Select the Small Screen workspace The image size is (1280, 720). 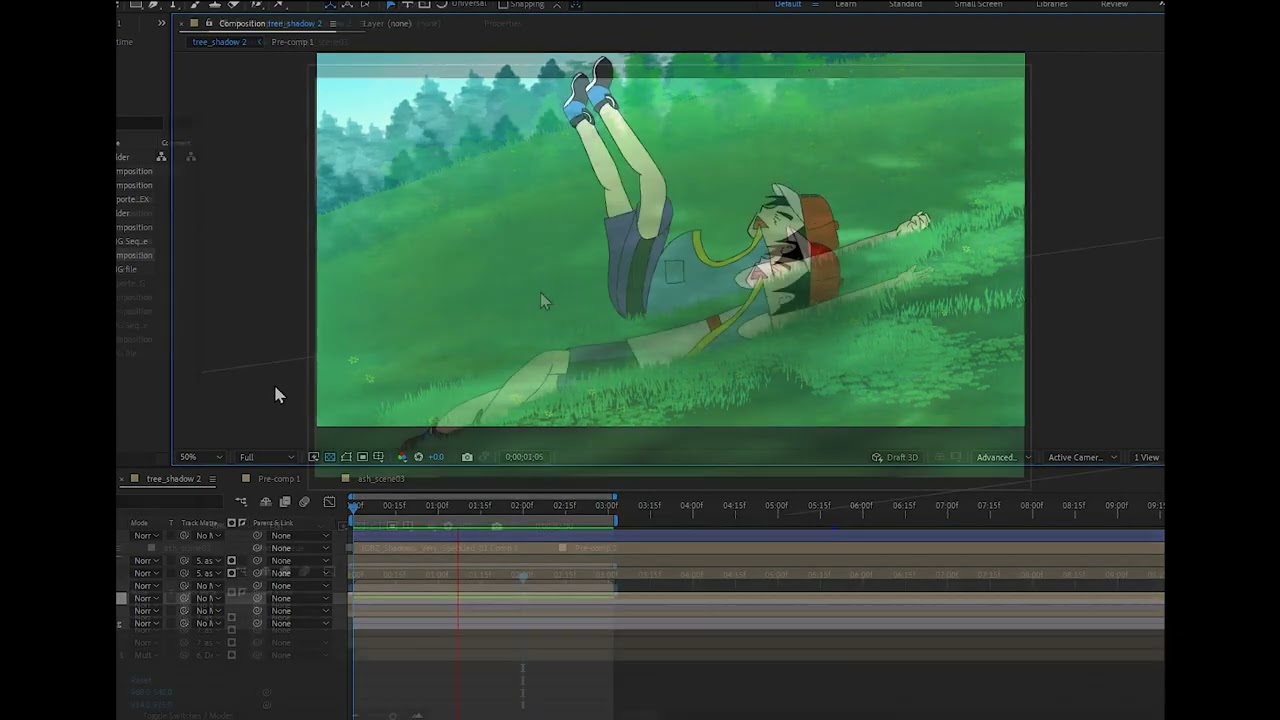978,4
